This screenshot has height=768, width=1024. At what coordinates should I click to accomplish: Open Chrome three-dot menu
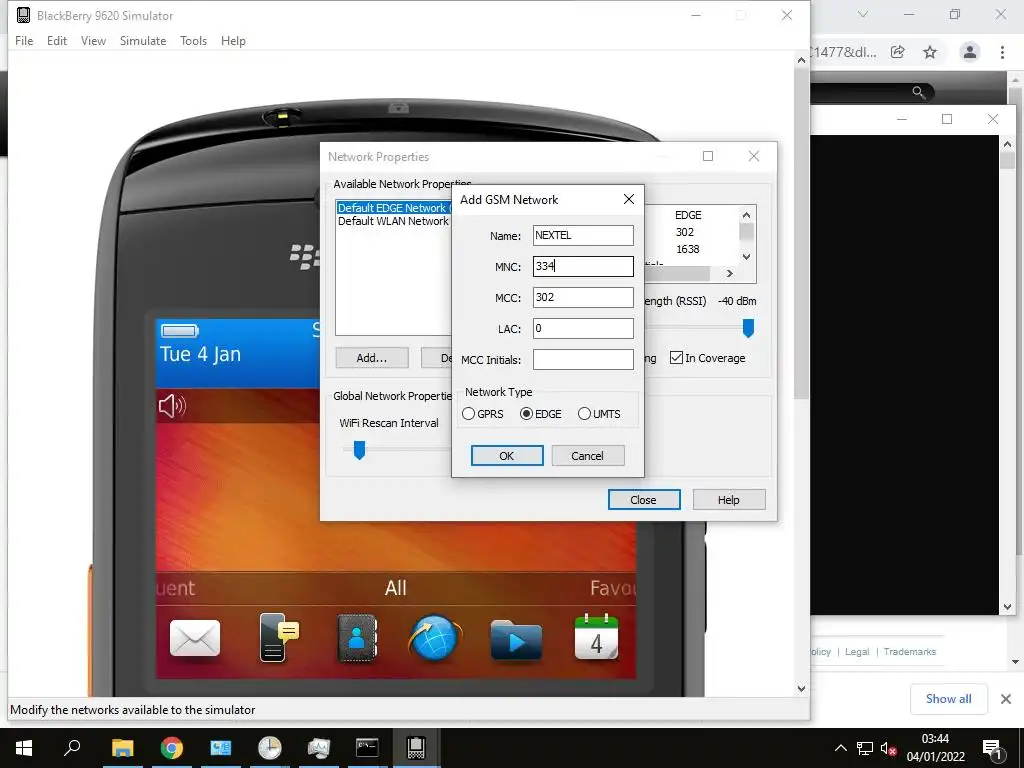pyautogui.click(x=1002, y=52)
